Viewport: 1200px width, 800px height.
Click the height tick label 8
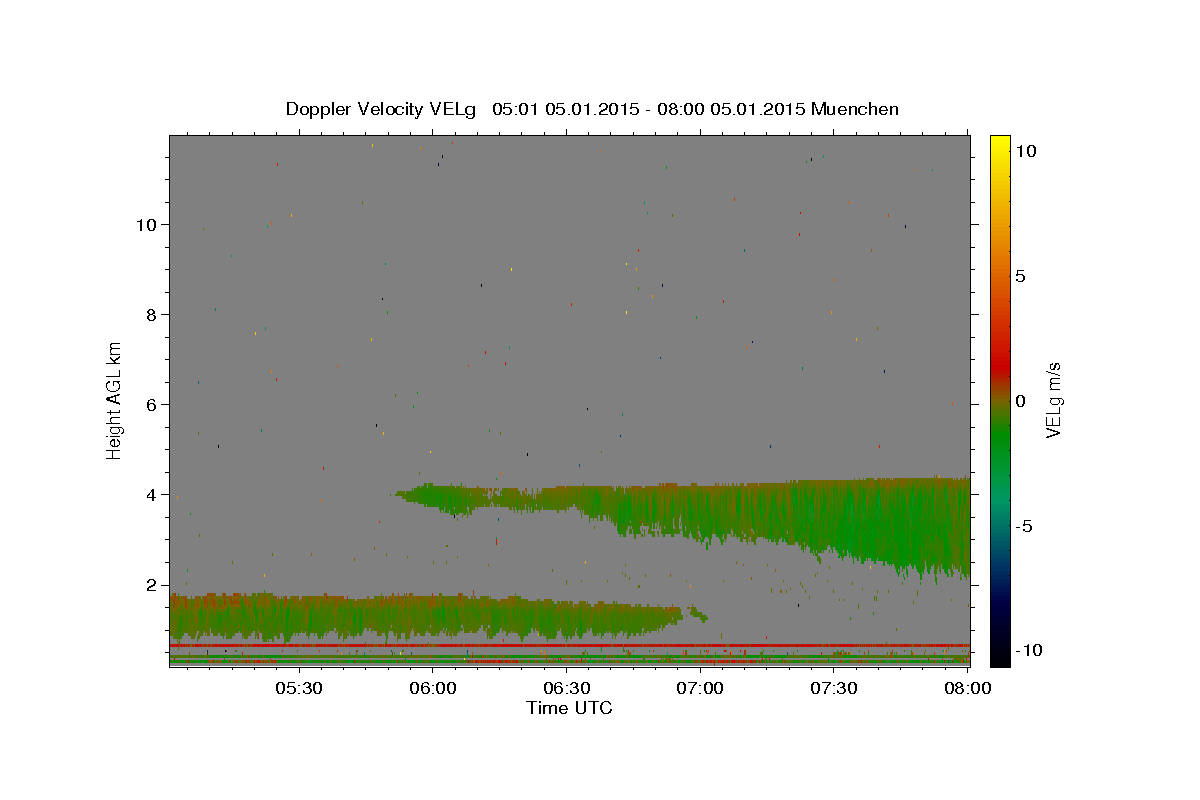[153, 315]
